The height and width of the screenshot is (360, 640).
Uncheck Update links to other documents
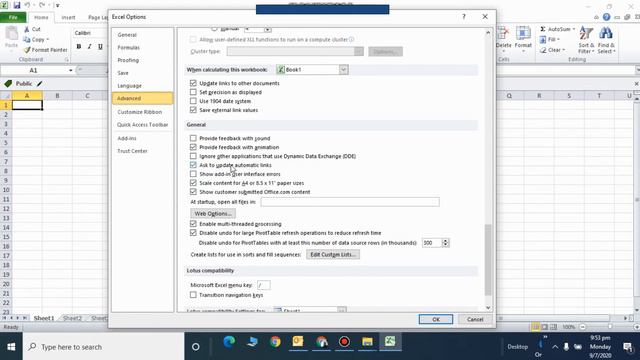pyautogui.click(x=193, y=83)
